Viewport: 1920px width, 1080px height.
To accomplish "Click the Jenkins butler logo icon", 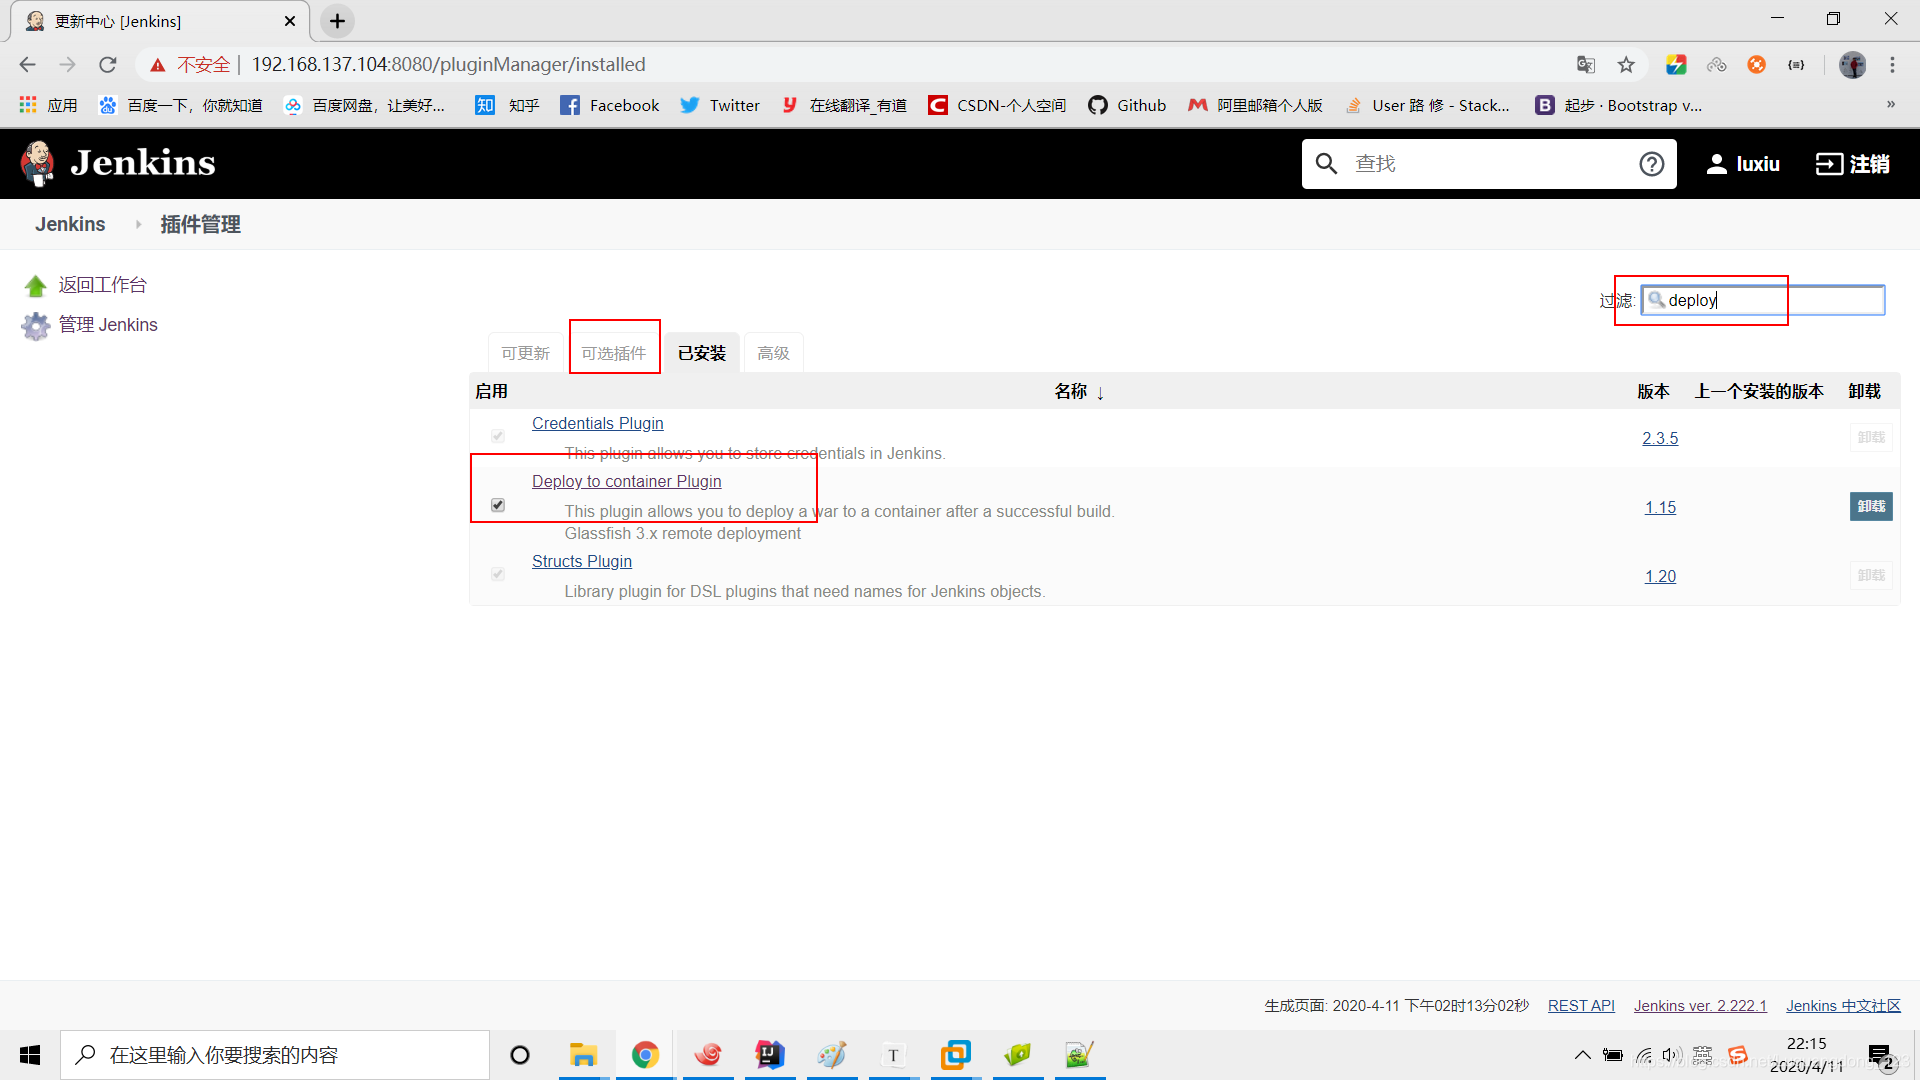I will coord(38,163).
